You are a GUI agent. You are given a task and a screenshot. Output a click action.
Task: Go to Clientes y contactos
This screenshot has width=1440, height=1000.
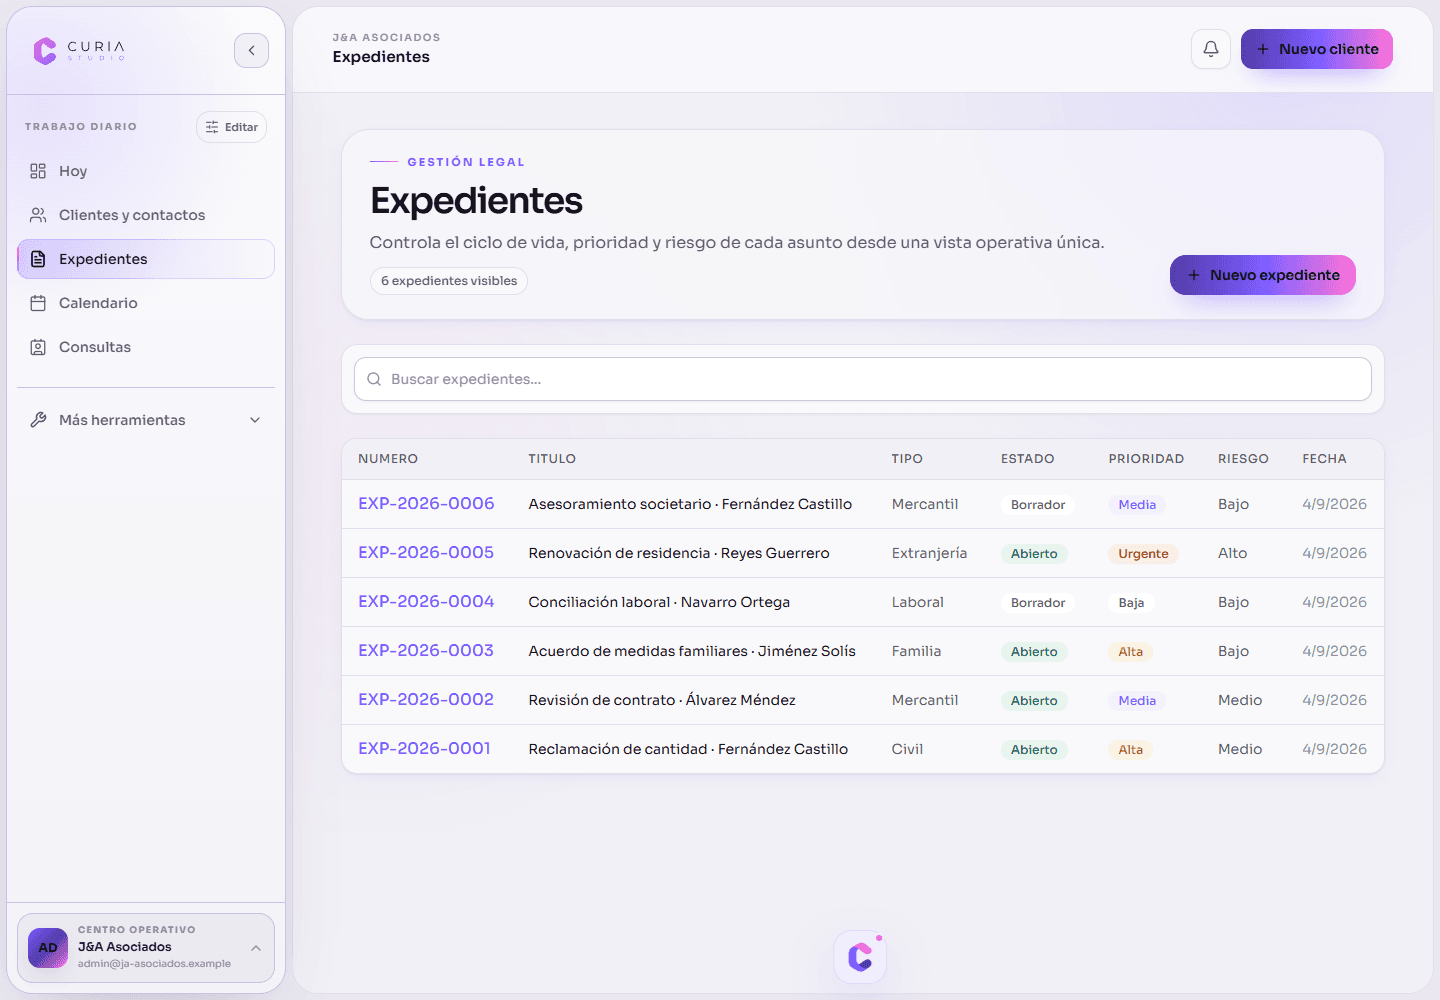(146, 215)
